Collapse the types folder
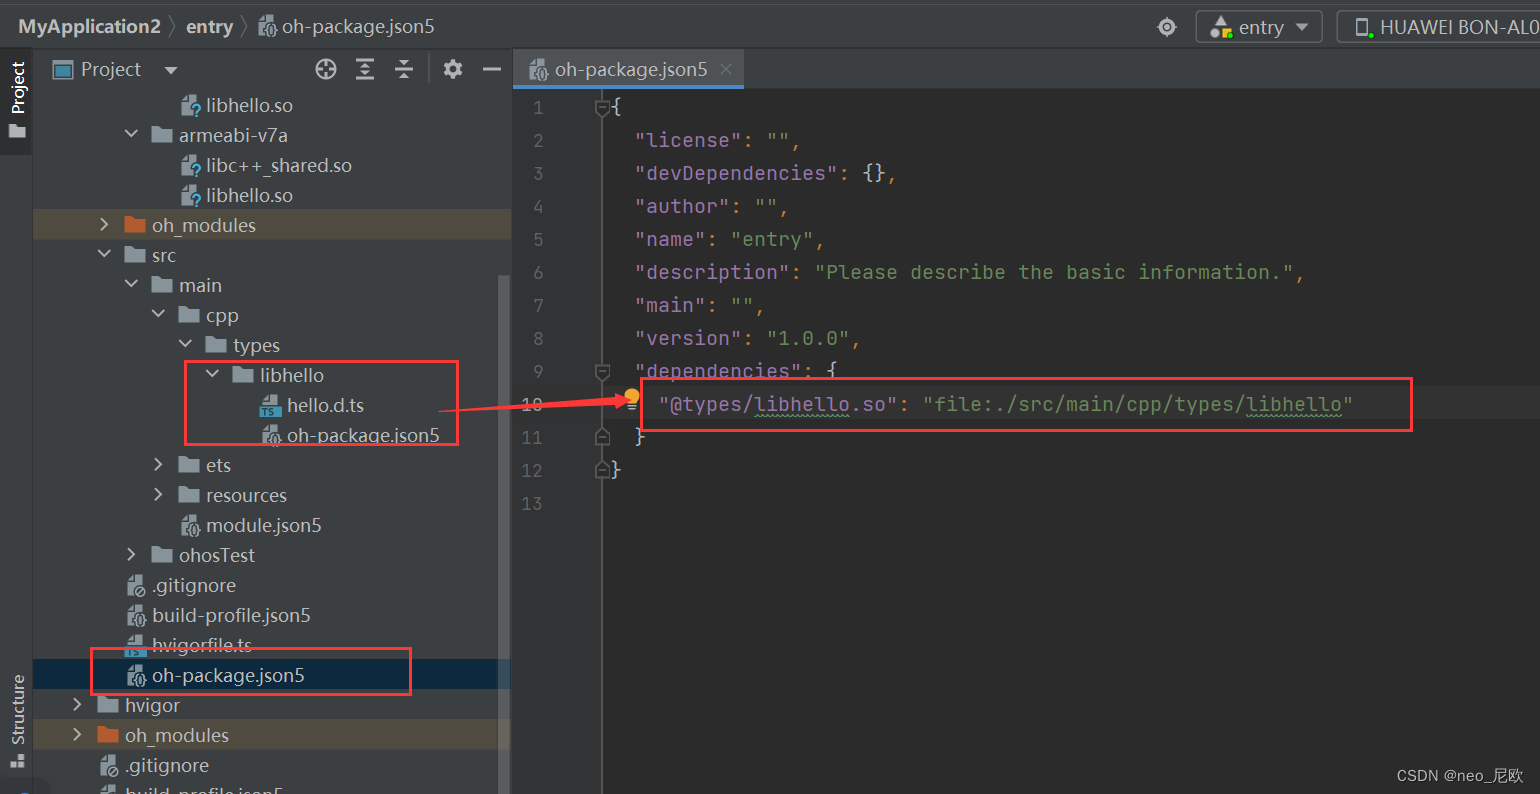 [185, 344]
